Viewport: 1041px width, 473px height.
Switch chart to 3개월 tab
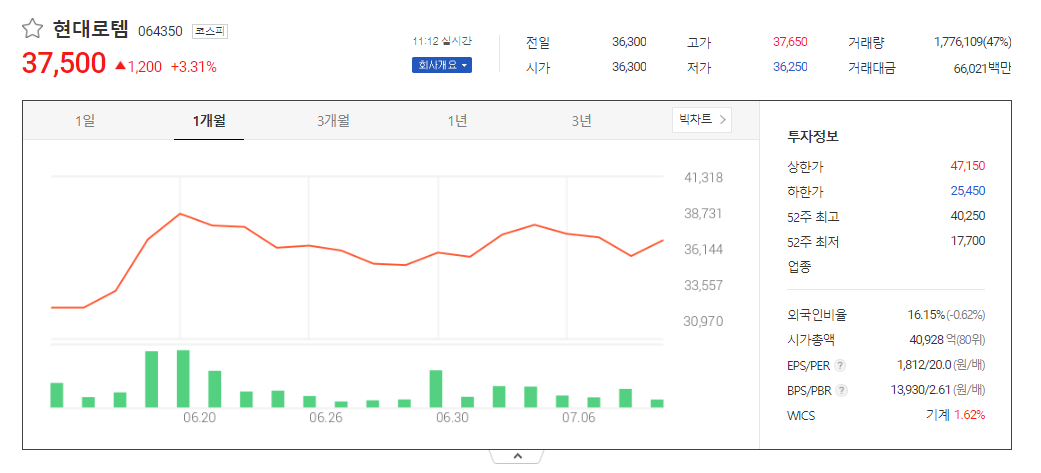333,121
